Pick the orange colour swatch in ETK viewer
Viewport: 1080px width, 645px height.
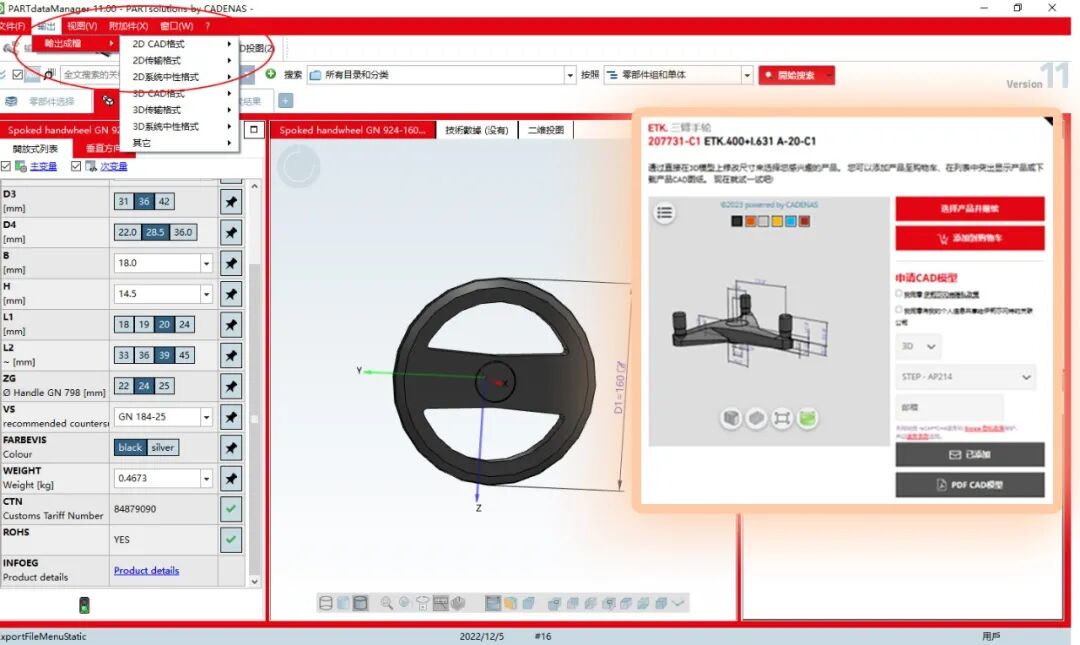coord(751,221)
